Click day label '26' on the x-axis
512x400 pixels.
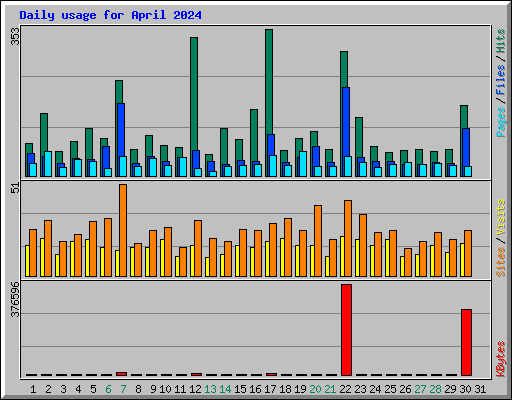tap(405, 389)
